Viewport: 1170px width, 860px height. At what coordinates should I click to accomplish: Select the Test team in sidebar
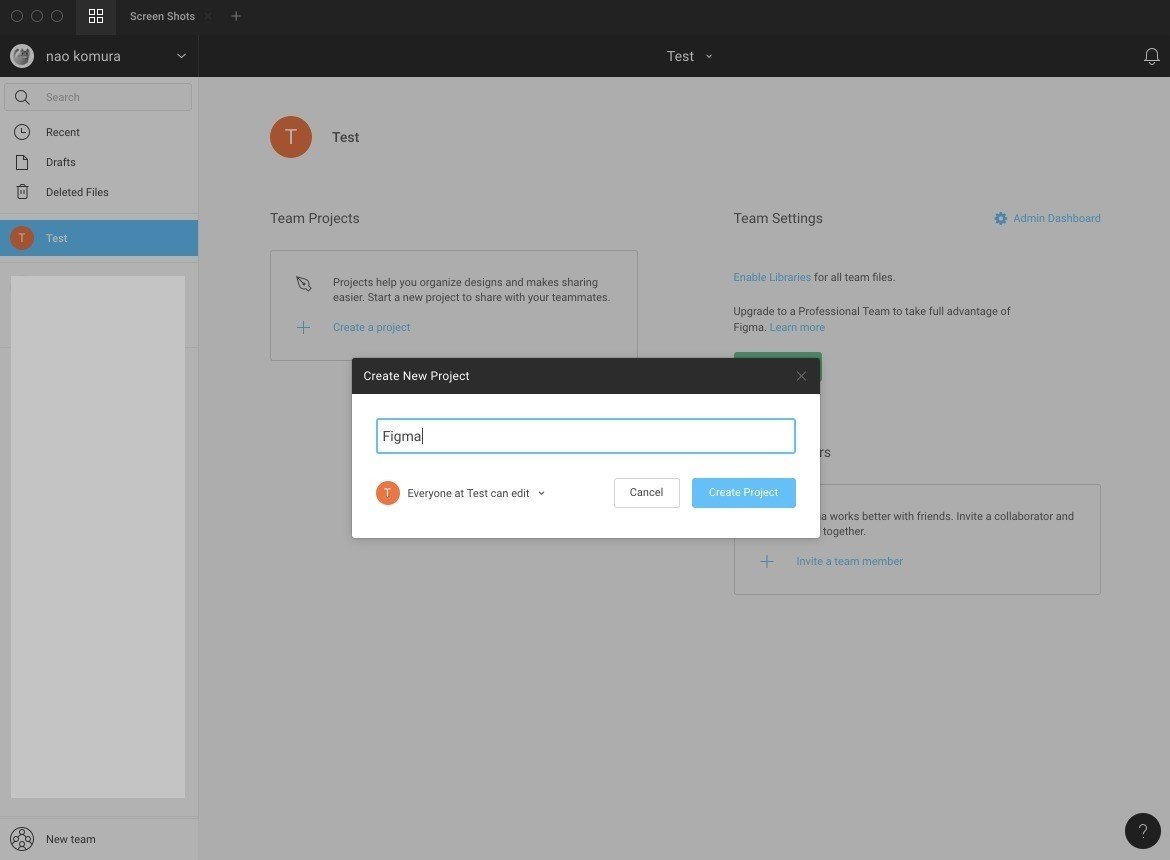(x=98, y=238)
